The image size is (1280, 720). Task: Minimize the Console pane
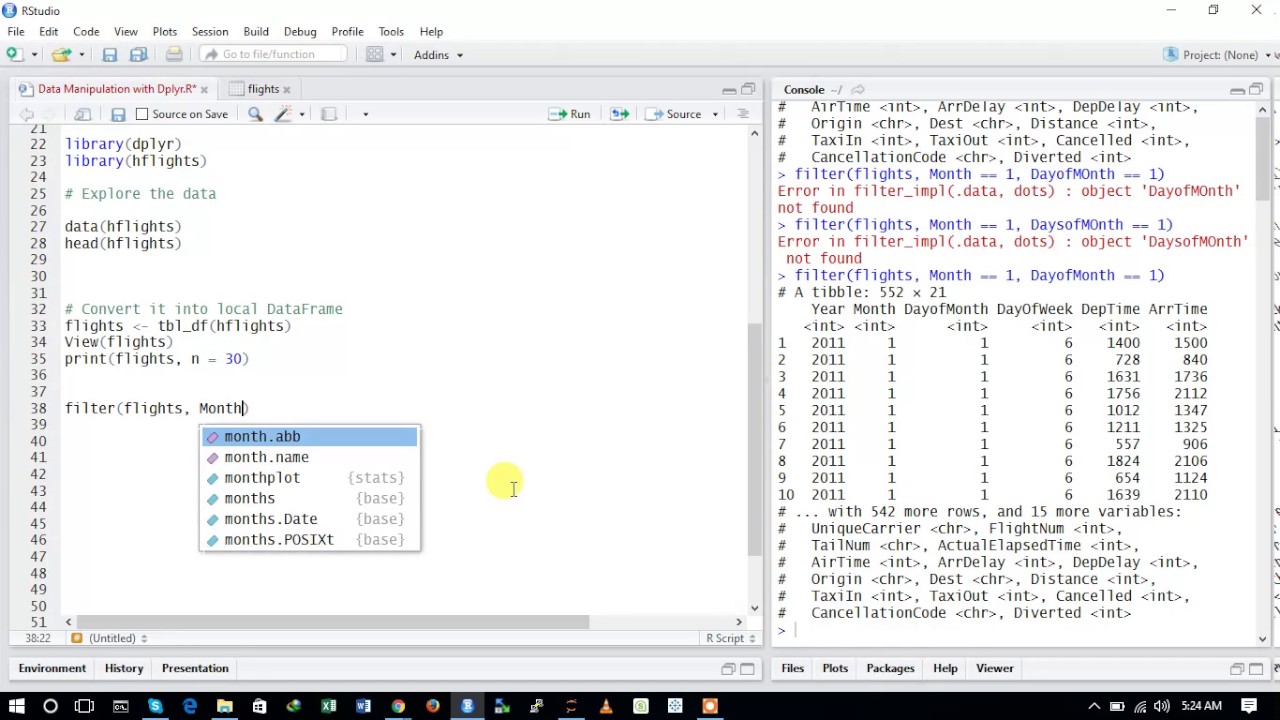tap(1238, 90)
